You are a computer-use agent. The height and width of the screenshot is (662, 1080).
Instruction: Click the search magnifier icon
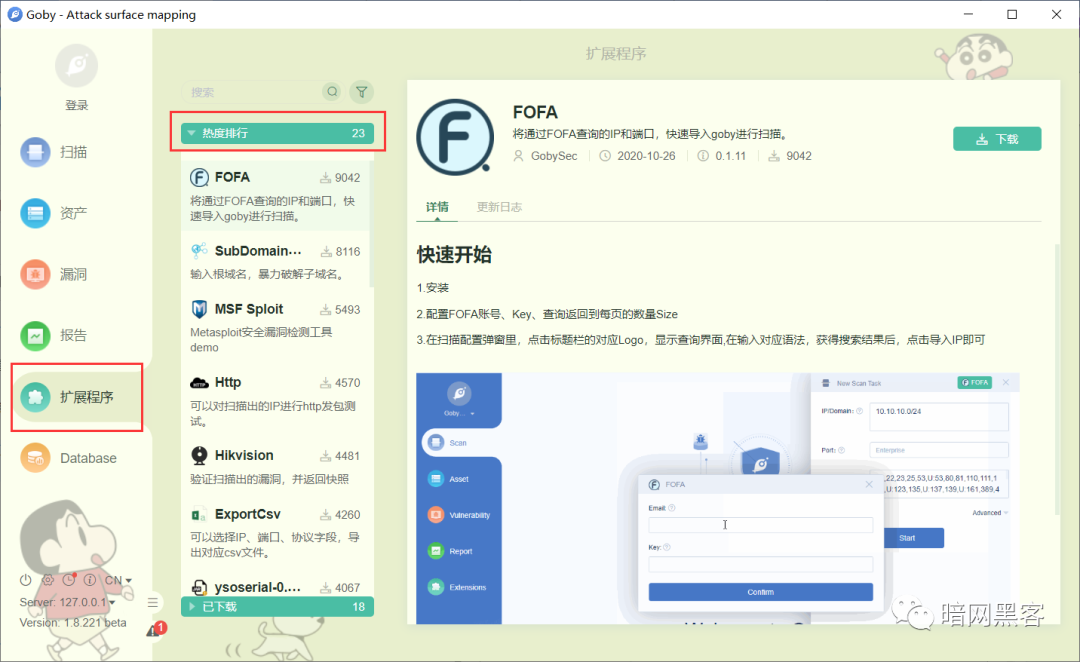tap(332, 92)
